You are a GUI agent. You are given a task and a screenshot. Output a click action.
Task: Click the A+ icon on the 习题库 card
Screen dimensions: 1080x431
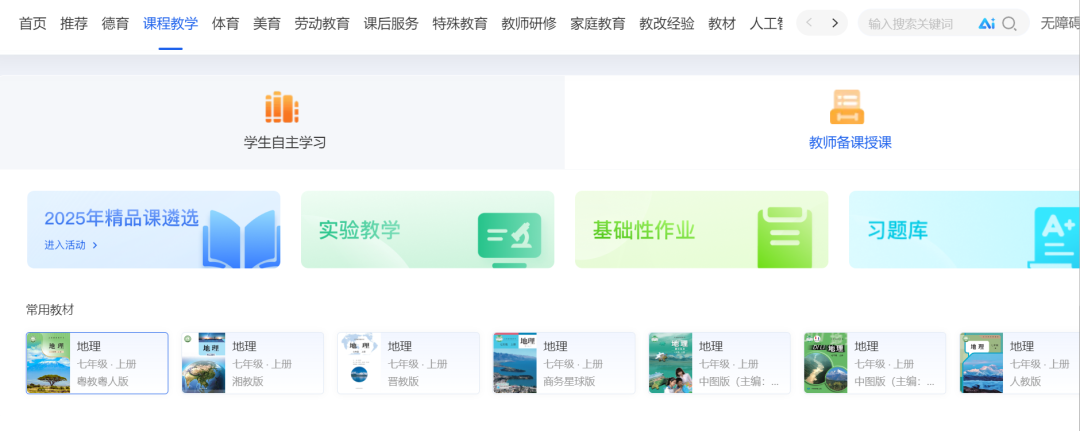click(x=1054, y=238)
